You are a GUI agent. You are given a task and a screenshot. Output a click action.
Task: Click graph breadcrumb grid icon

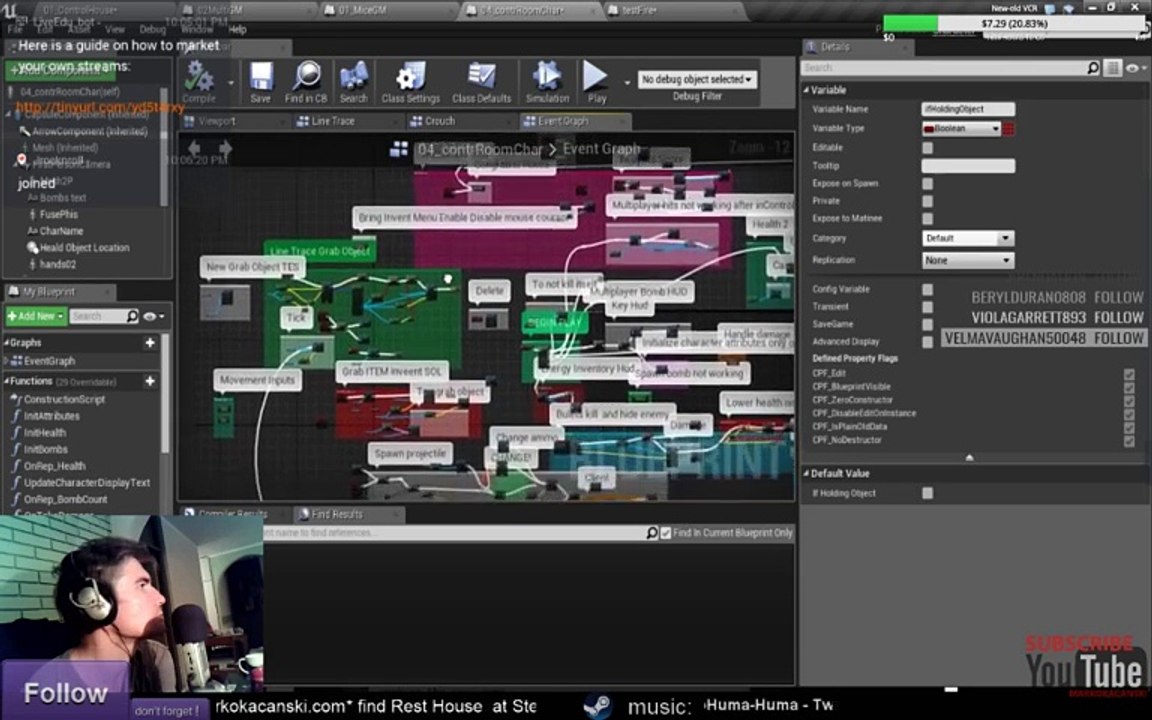tap(398, 149)
